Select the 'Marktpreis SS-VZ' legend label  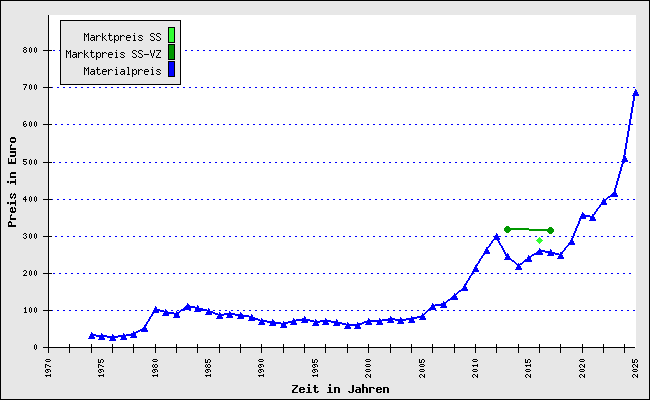pos(113,54)
